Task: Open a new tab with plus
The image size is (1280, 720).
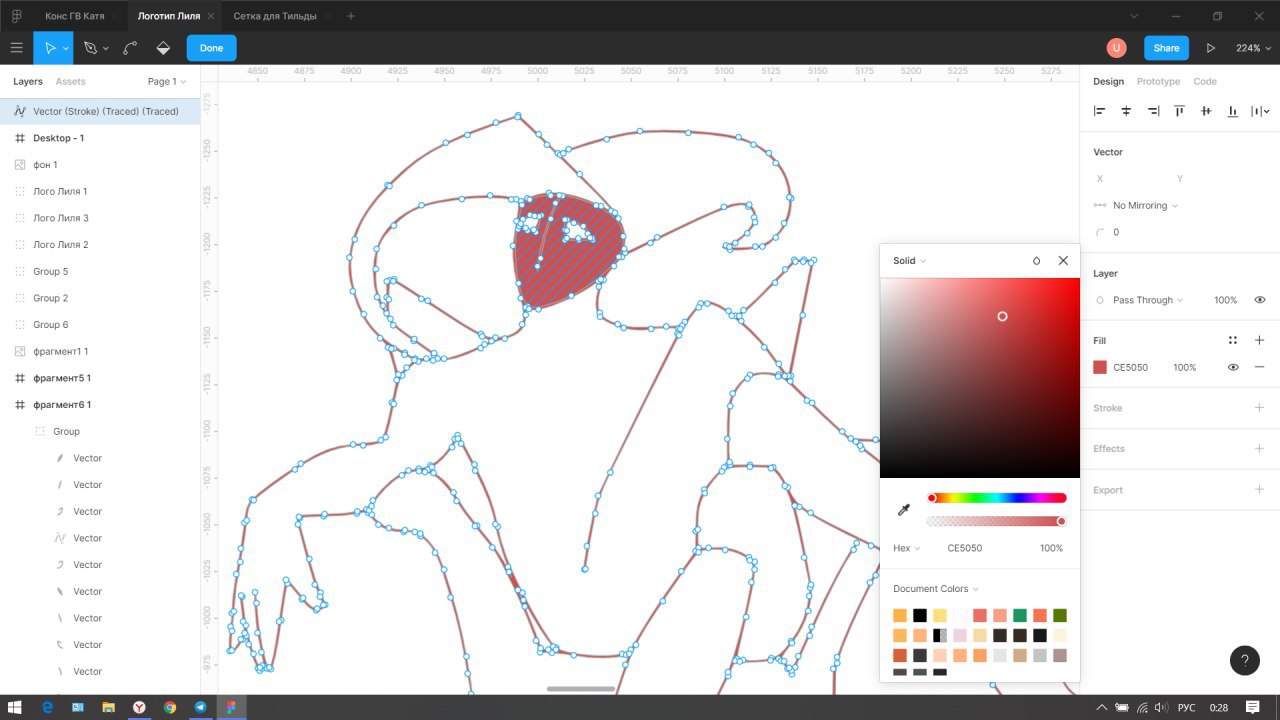Action: [x=350, y=16]
